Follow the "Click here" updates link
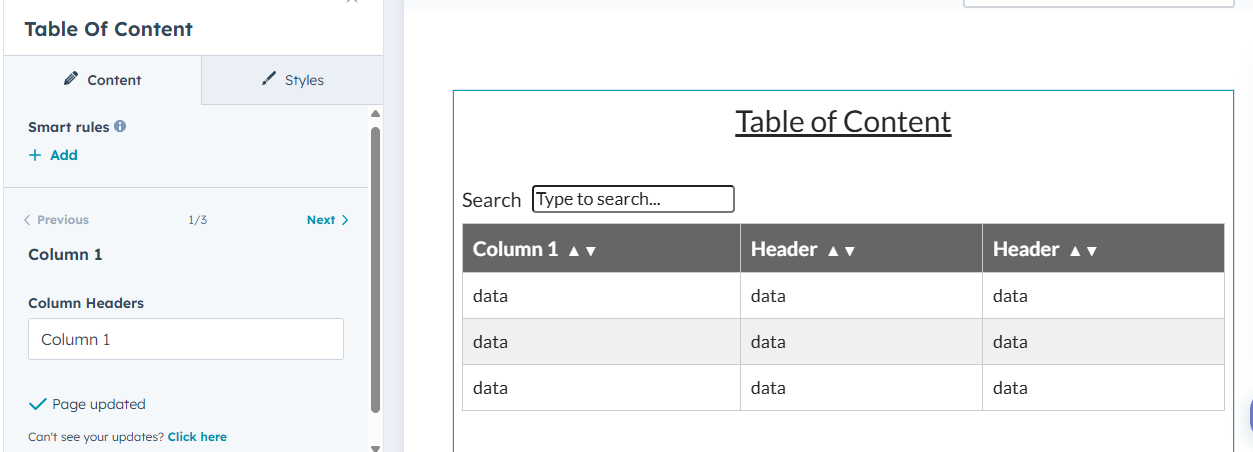The image size is (1253, 452). [x=197, y=437]
